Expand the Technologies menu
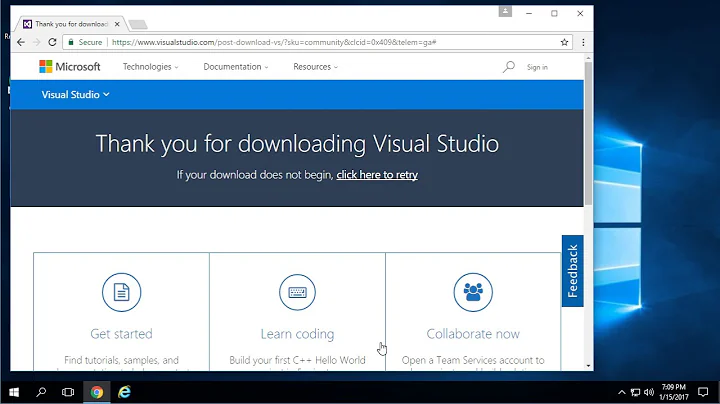The height and width of the screenshot is (404, 720). click(x=151, y=67)
